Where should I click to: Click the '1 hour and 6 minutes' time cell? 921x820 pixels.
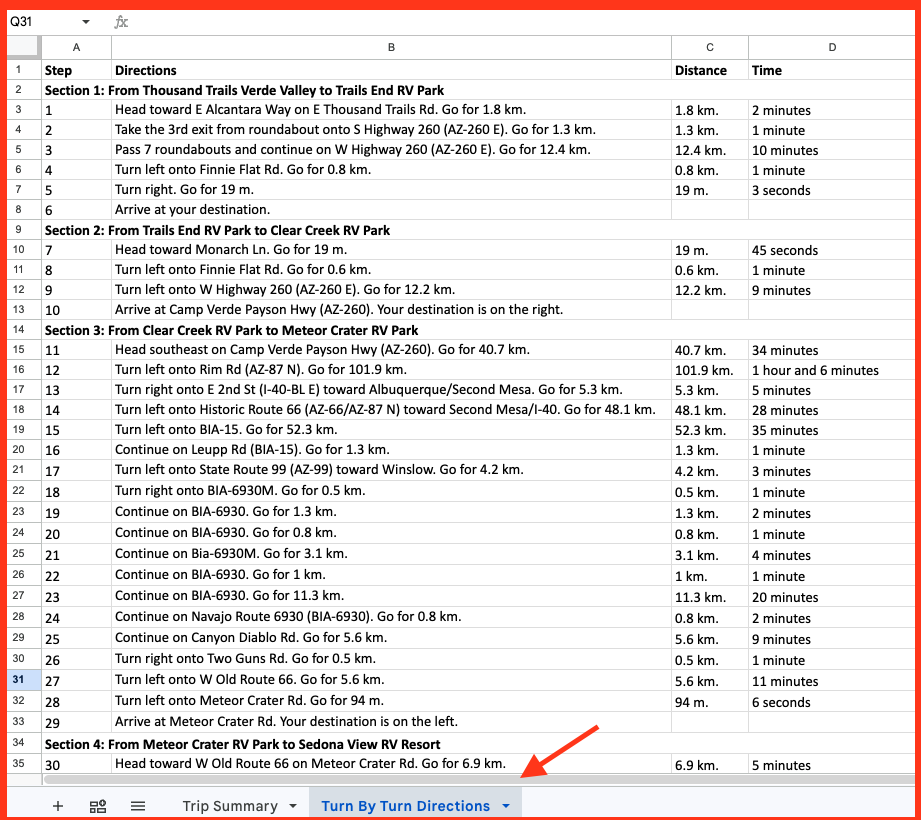pyautogui.click(x=832, y=369)
